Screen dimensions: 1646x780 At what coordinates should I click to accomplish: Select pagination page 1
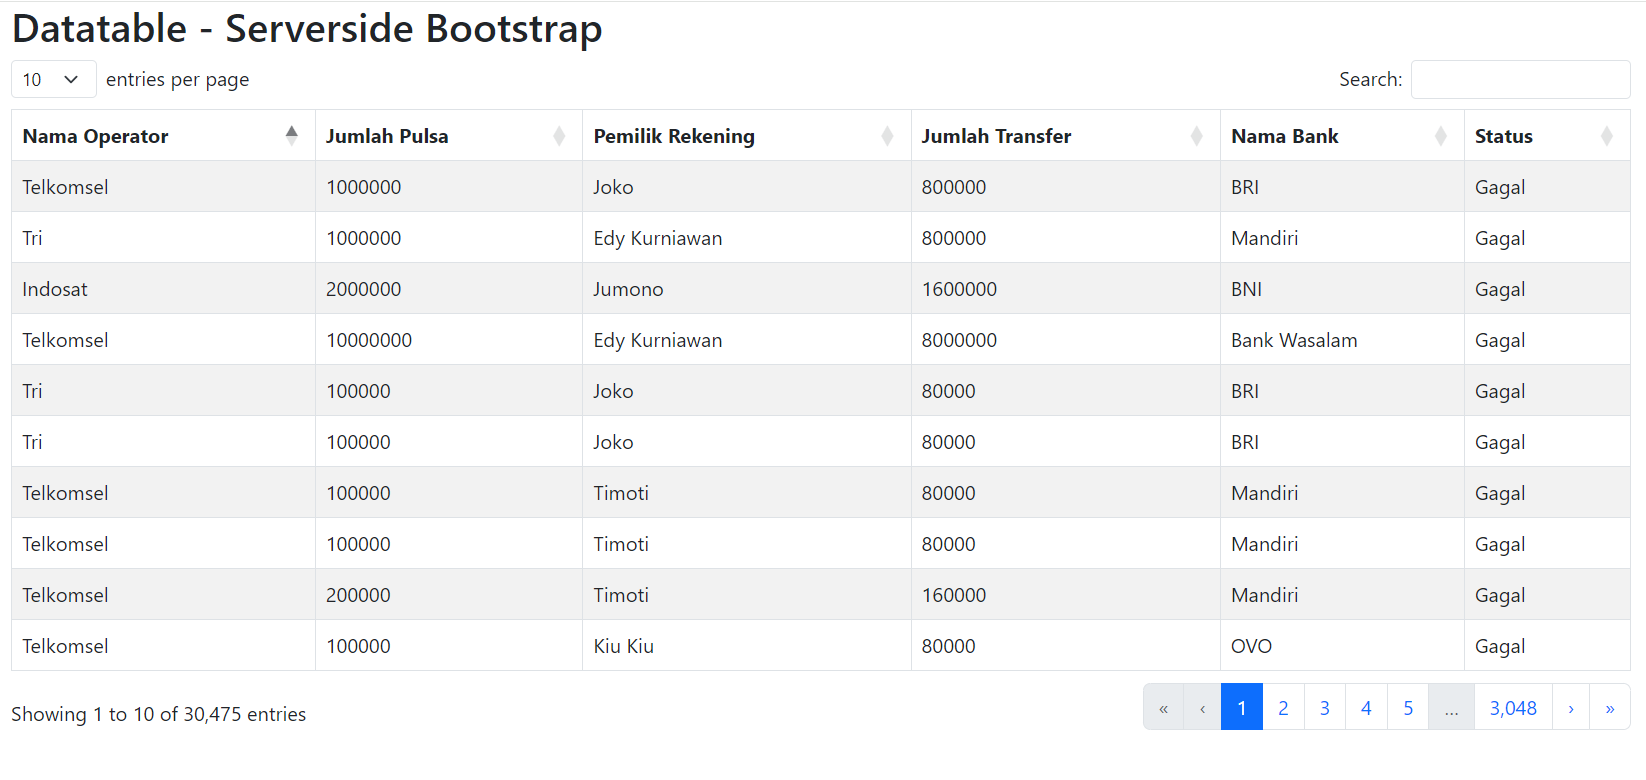(x=1242, y=708)
